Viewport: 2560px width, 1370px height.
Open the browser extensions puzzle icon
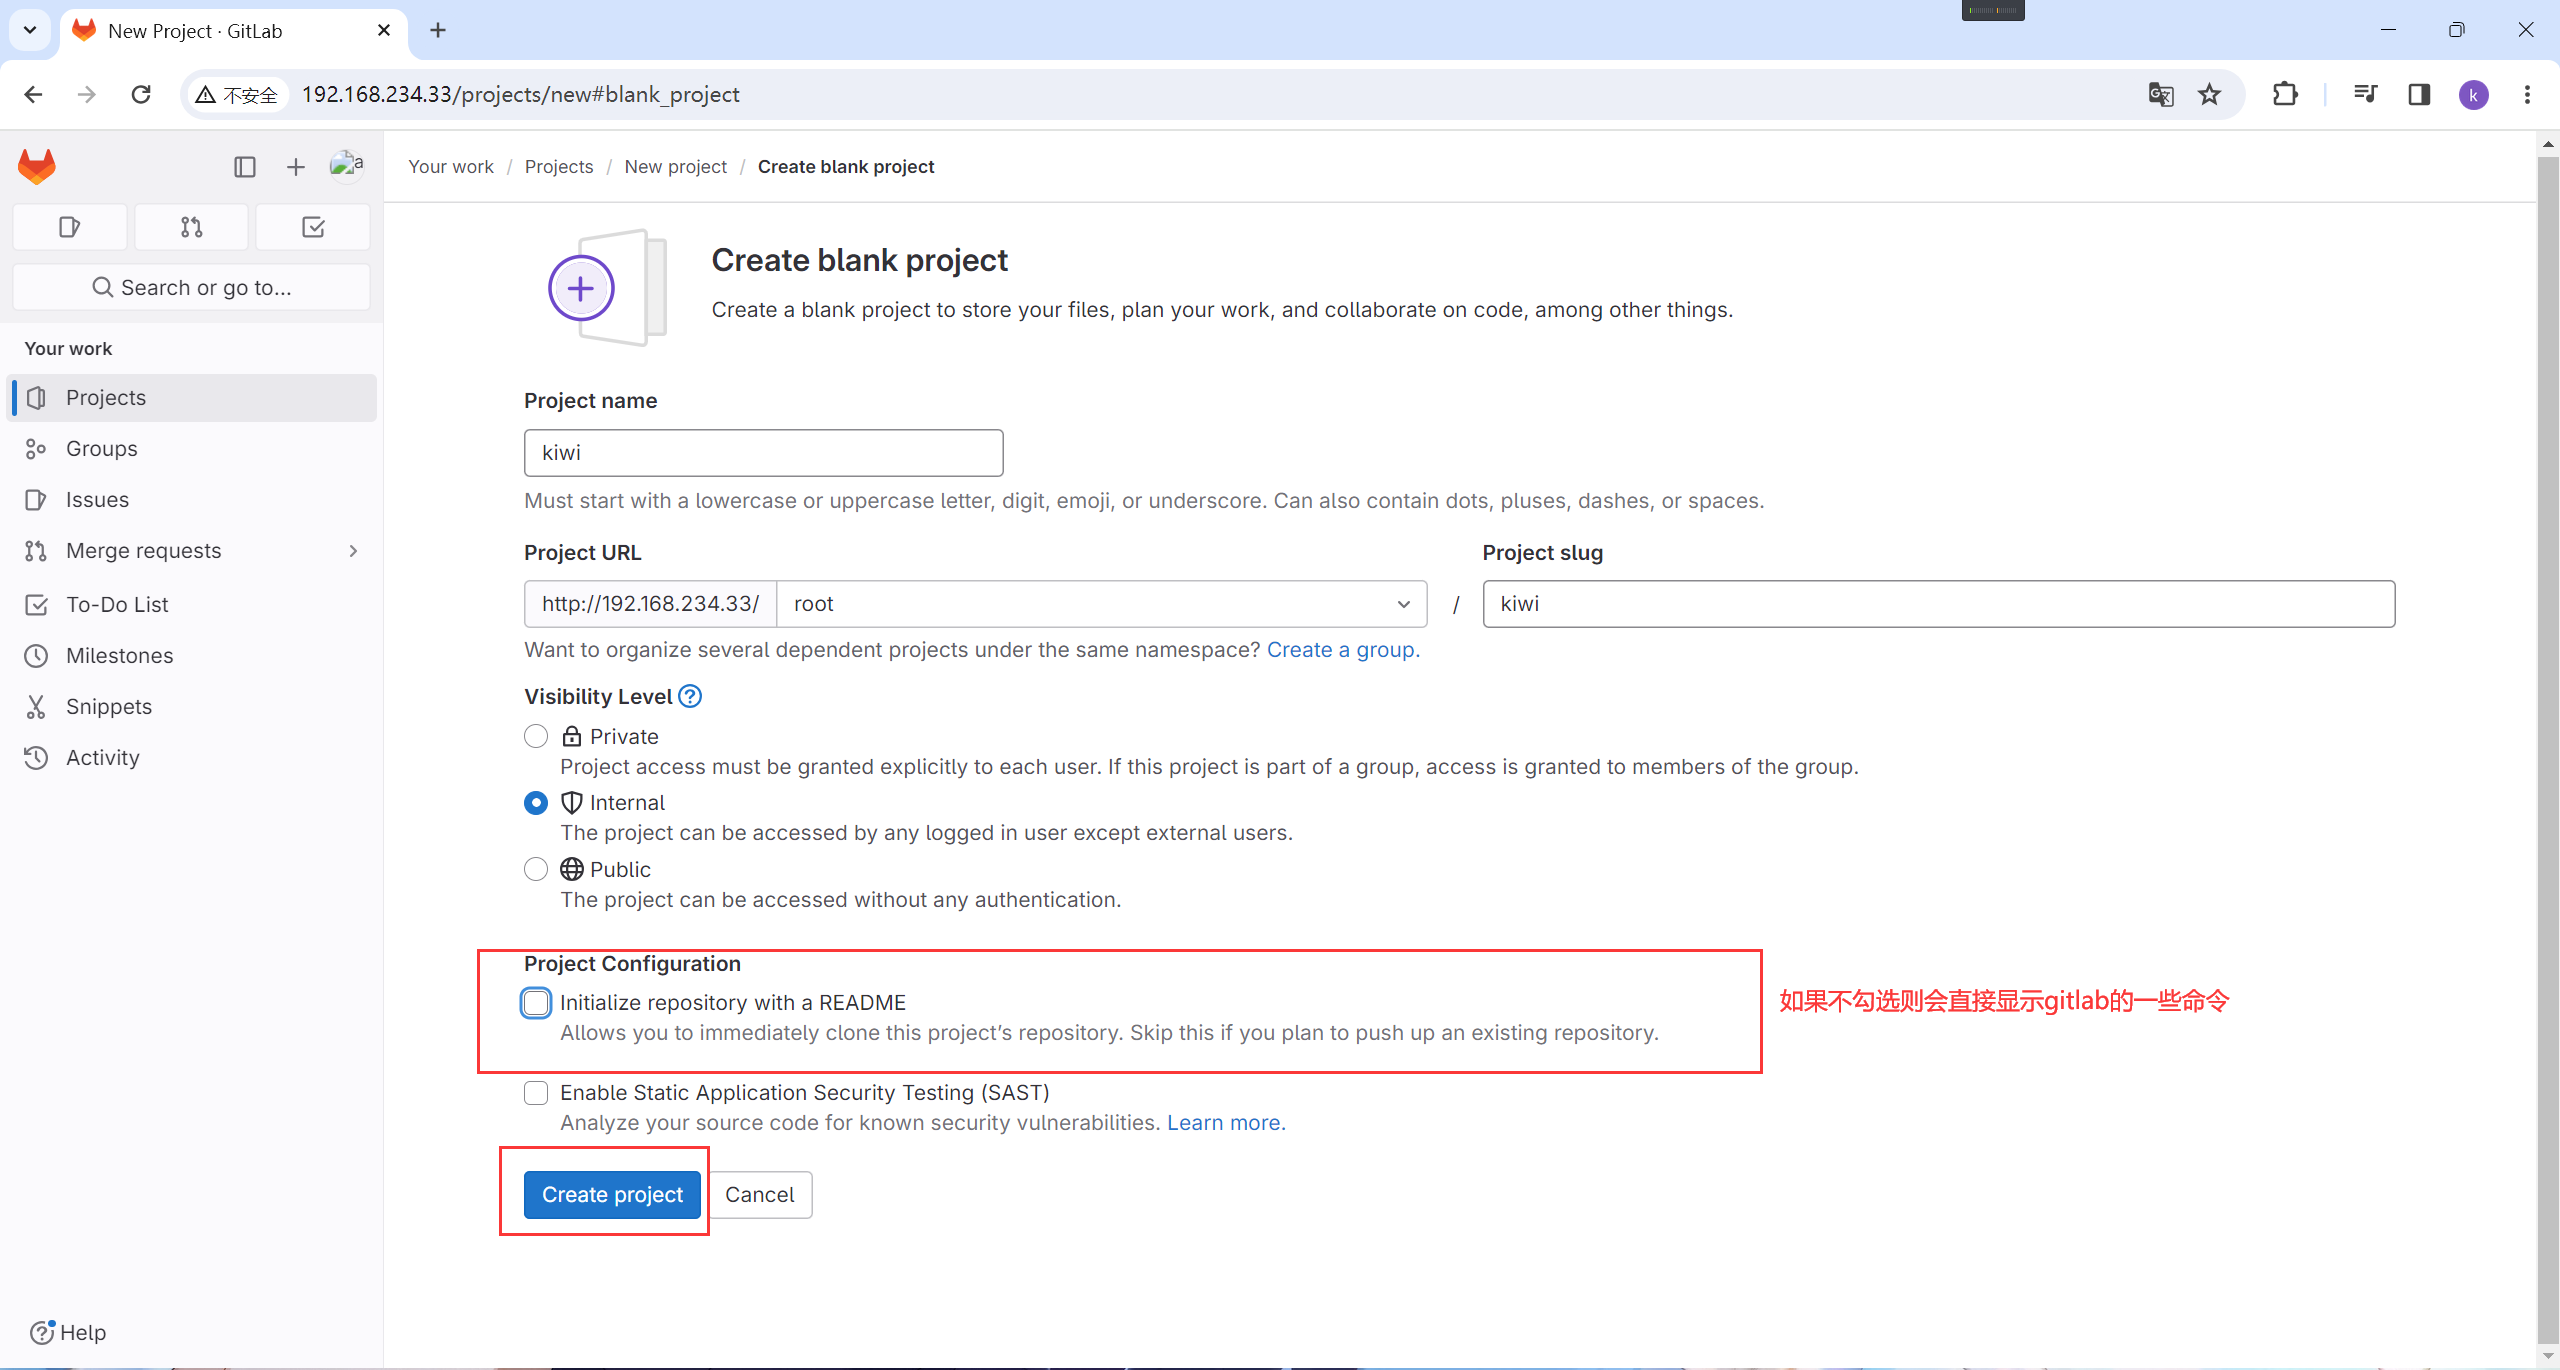(x=2285, y=94)
